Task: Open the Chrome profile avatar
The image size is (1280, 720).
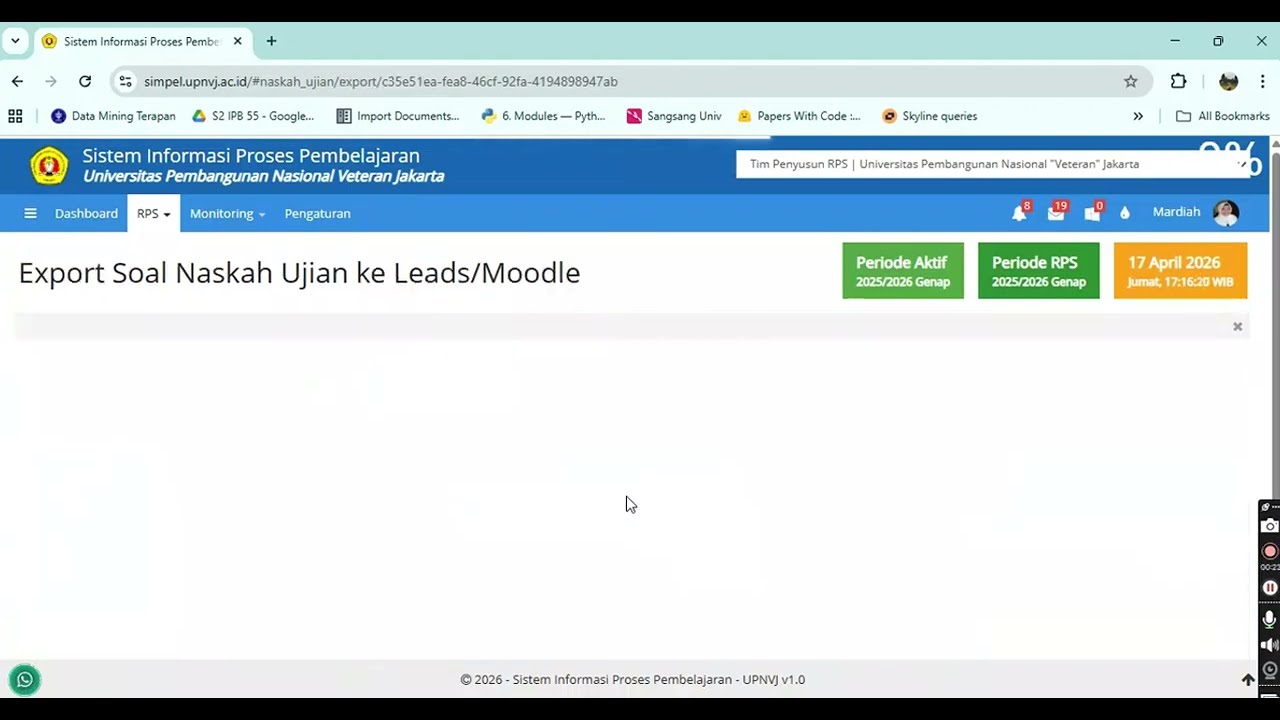Action: pyautogui.click(x=1229, y=81)
